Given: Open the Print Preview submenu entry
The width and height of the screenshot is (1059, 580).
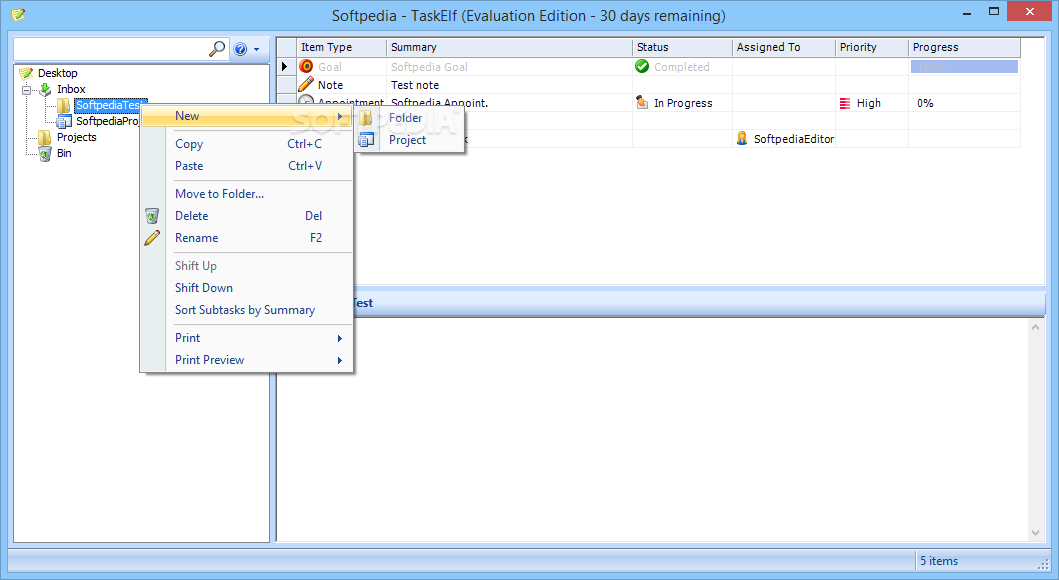Looking at the screenshot, I should pyautogui.click(x=247, y=360).
